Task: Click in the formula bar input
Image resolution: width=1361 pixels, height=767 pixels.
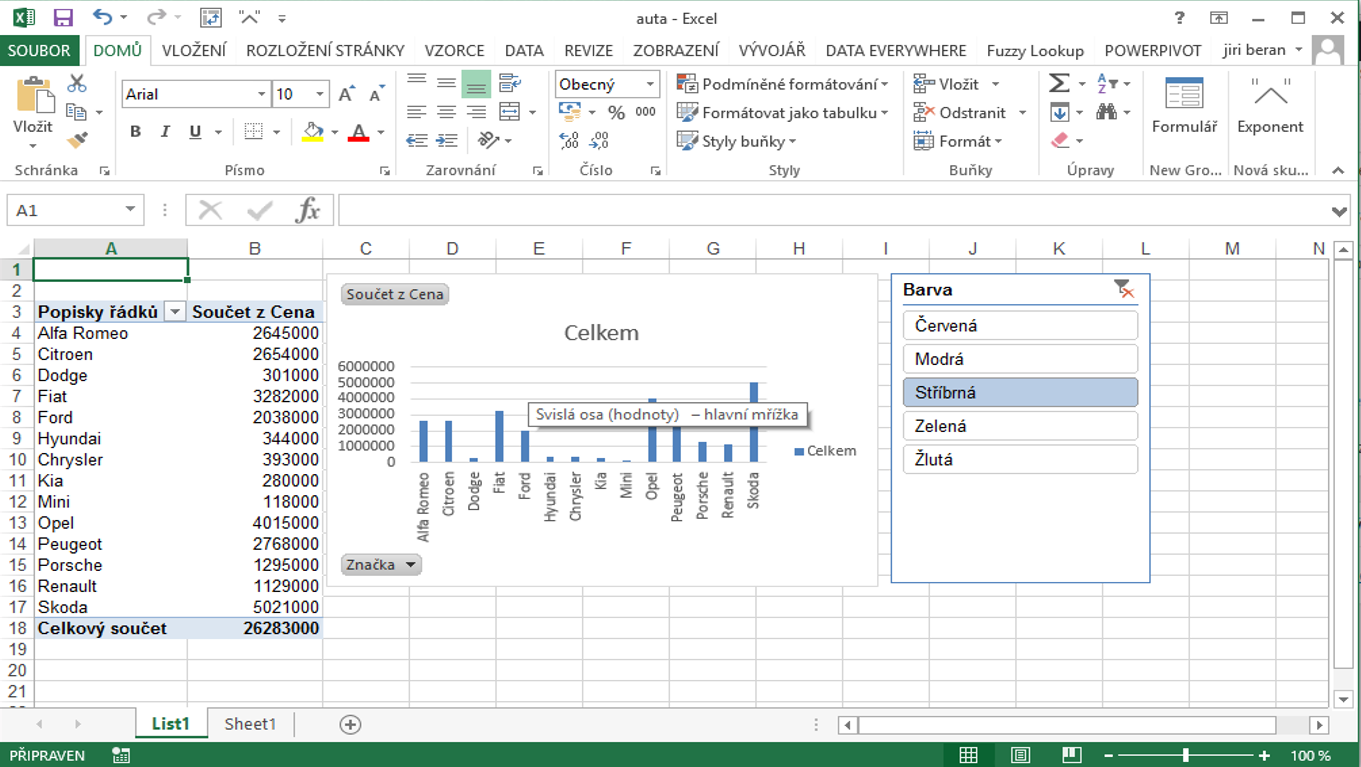Action: click(834, 210)
